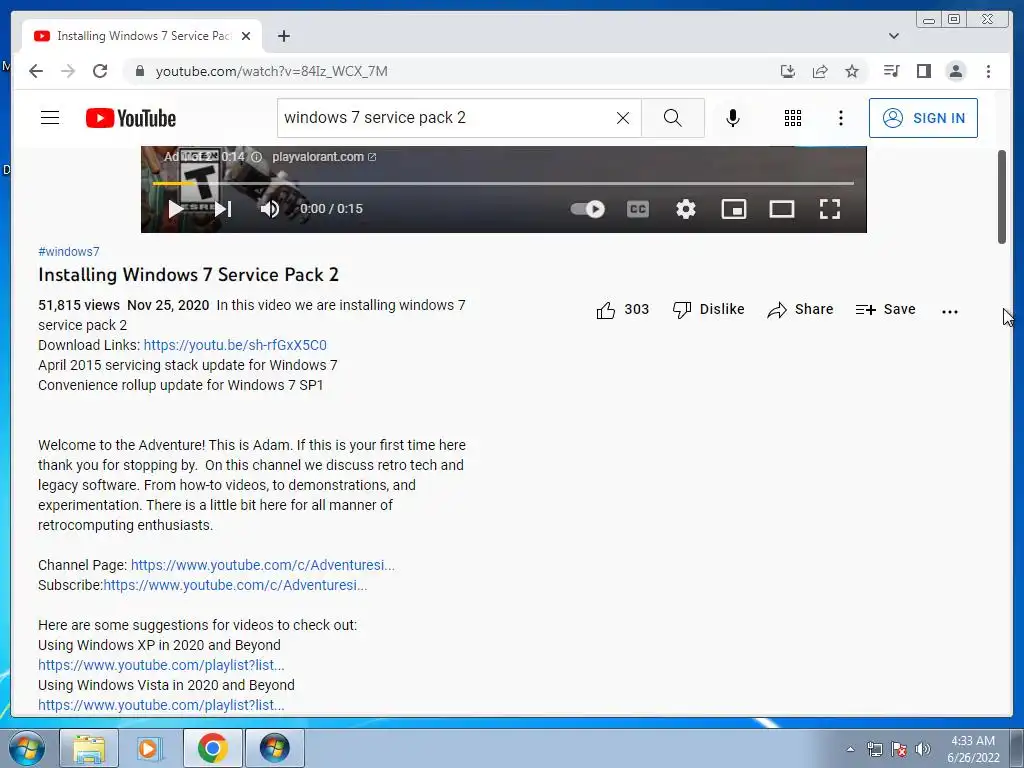Close the Installing Windows 7 Service Pack tab
This screenshot has width=1024, height=768.
pos(246,36)
